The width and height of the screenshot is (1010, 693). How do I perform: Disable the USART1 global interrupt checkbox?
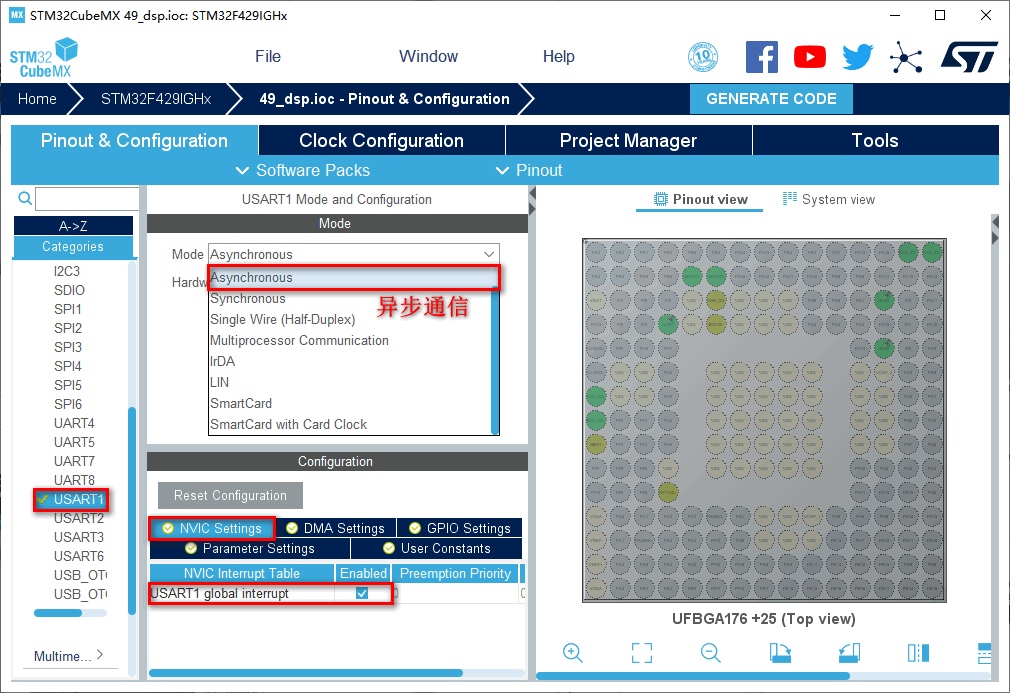362,593
